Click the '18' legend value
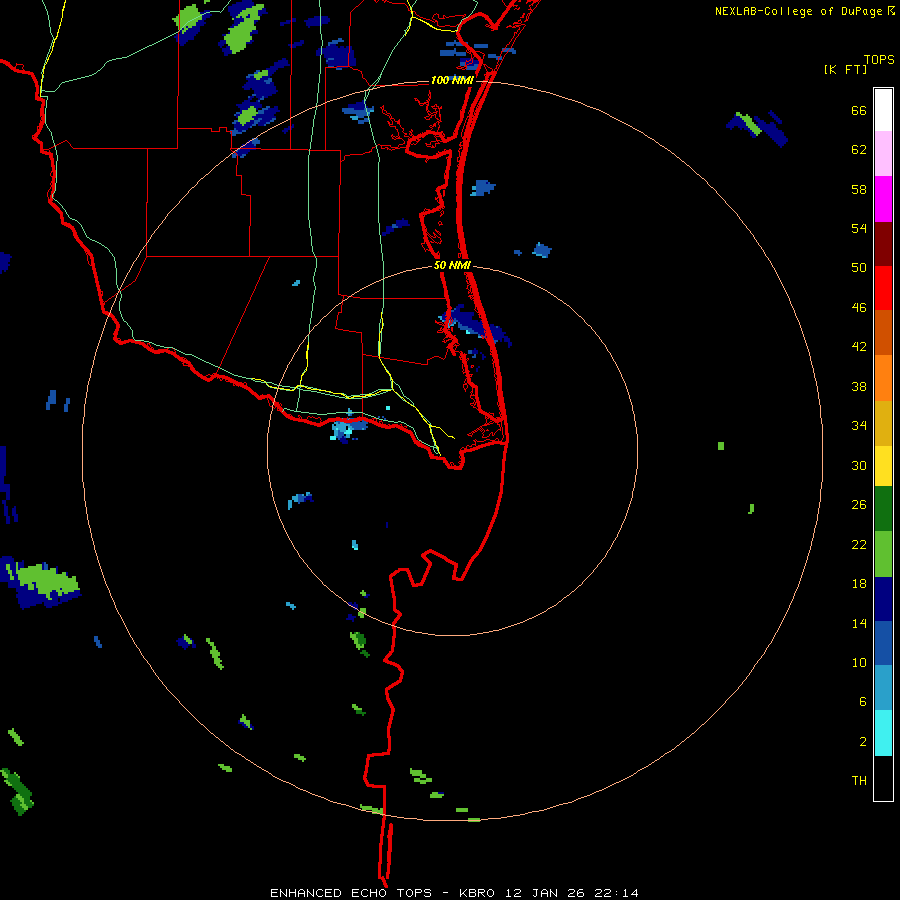 click(859, 584)
